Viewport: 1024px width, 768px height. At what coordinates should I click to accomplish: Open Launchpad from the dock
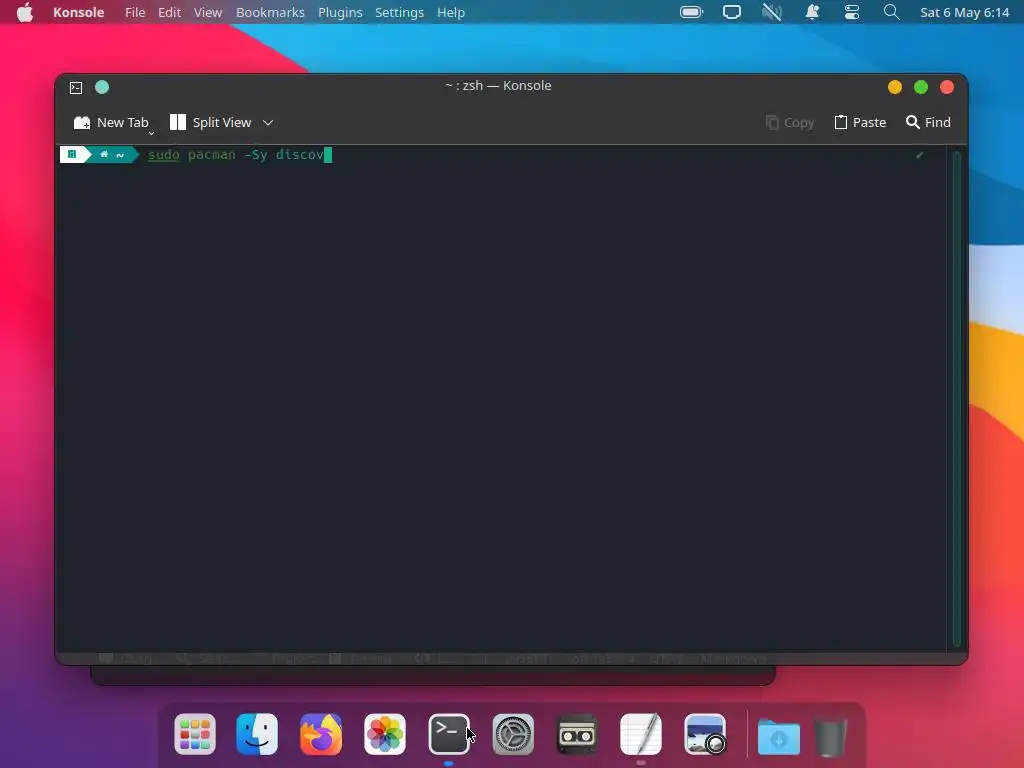tap(195, 734)
